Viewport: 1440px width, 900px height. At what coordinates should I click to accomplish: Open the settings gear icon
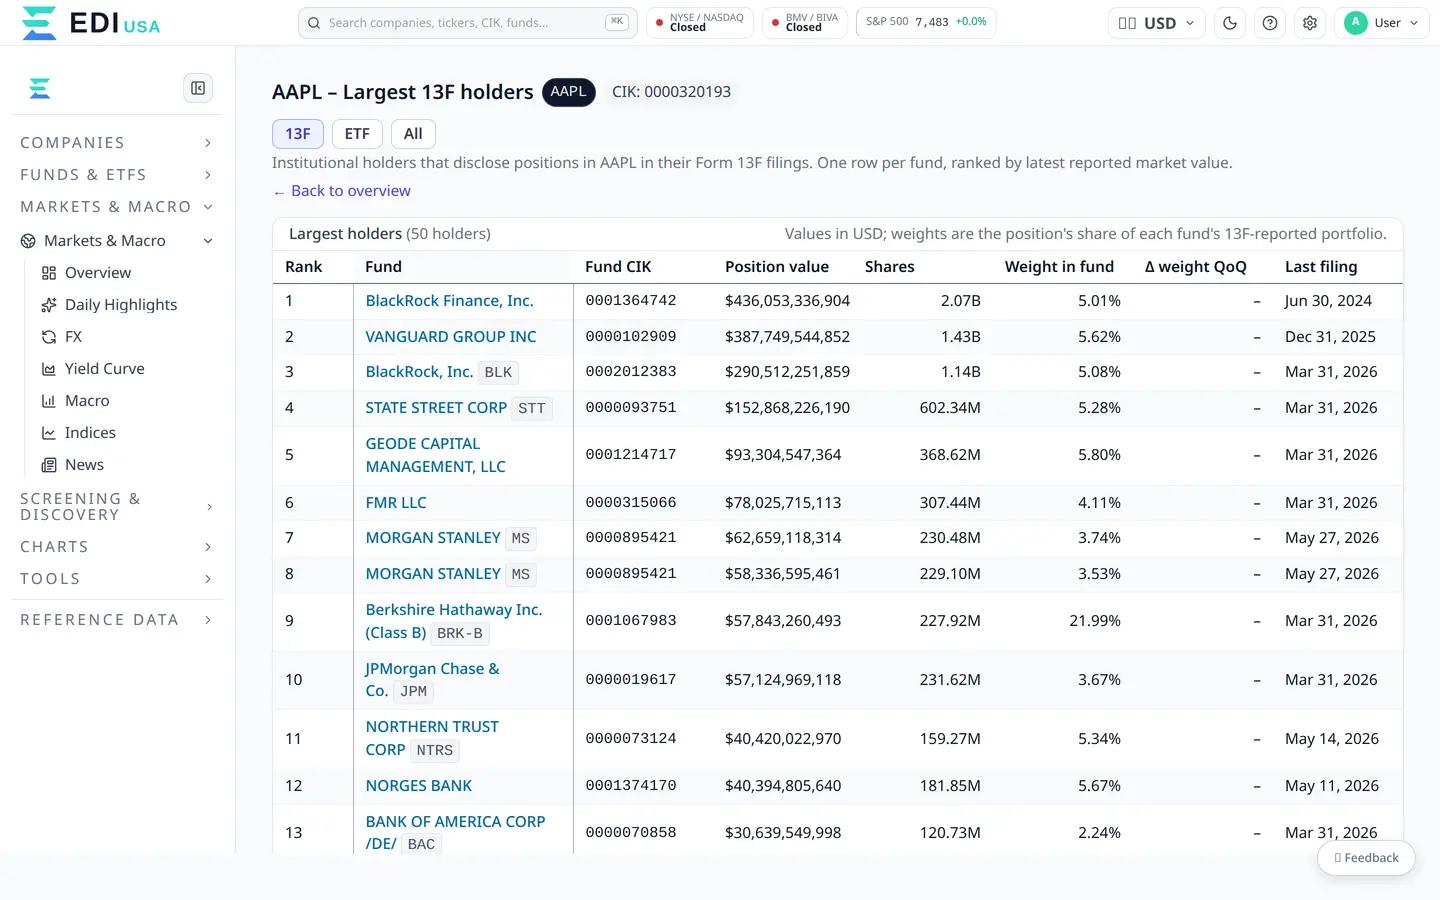1310,23
